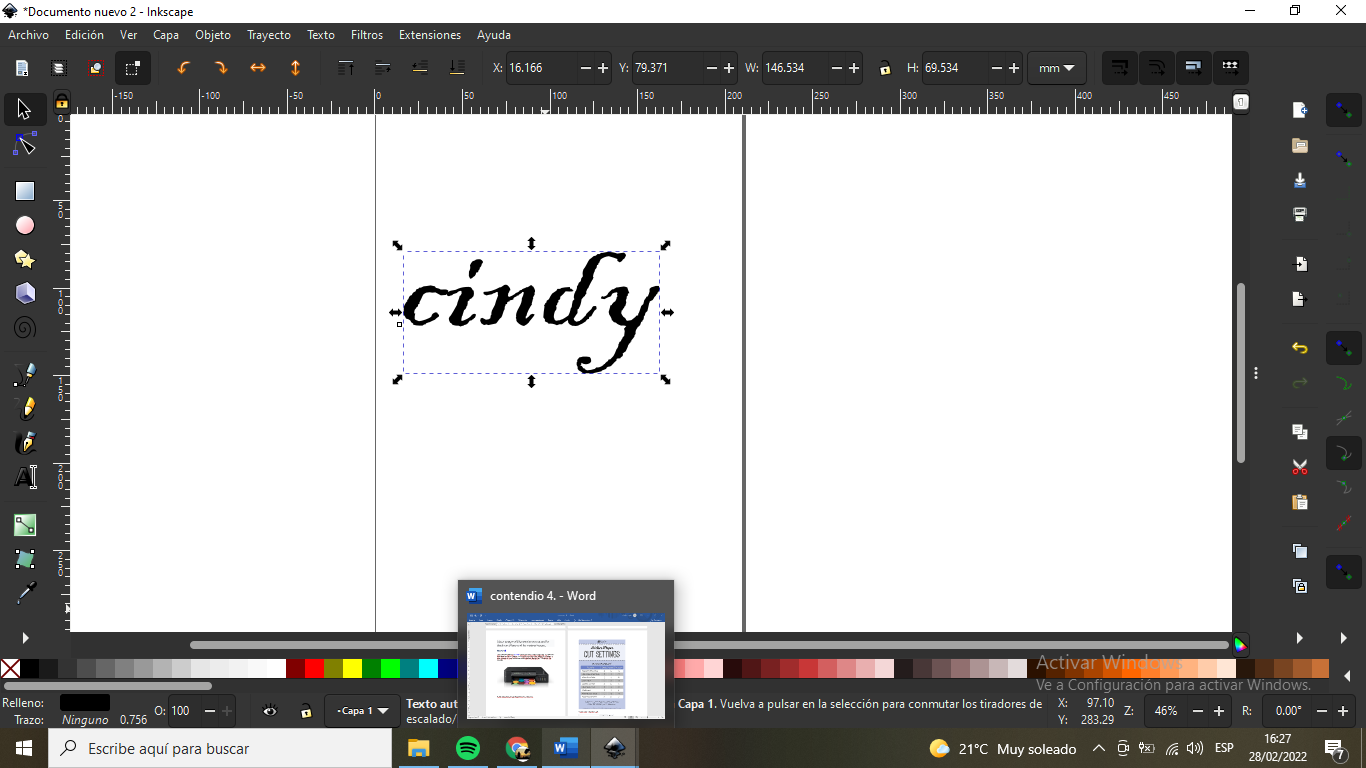
Task: Toggle current layer visibility eye
Action: (x=270, y=711)
